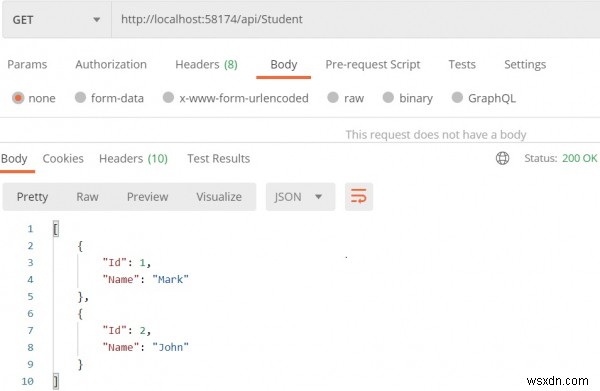Click line number 10 in the response
The image size is (600, 391).
click(x=28, y=381)
